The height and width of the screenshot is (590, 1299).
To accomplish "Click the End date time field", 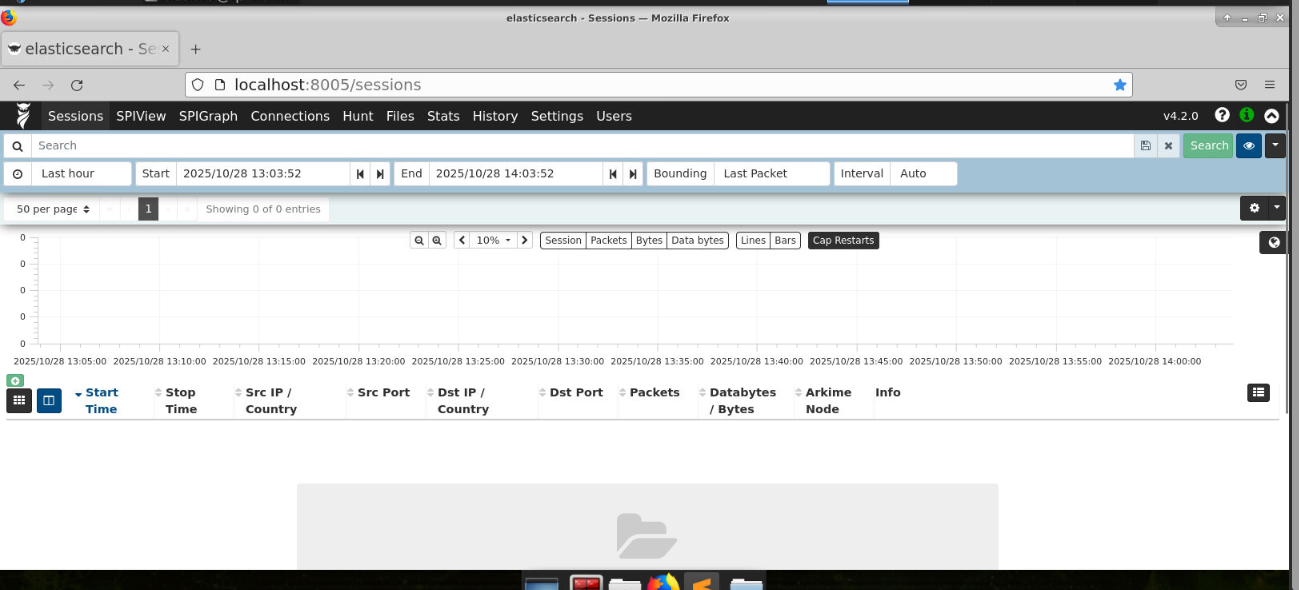I will point(517,174).
